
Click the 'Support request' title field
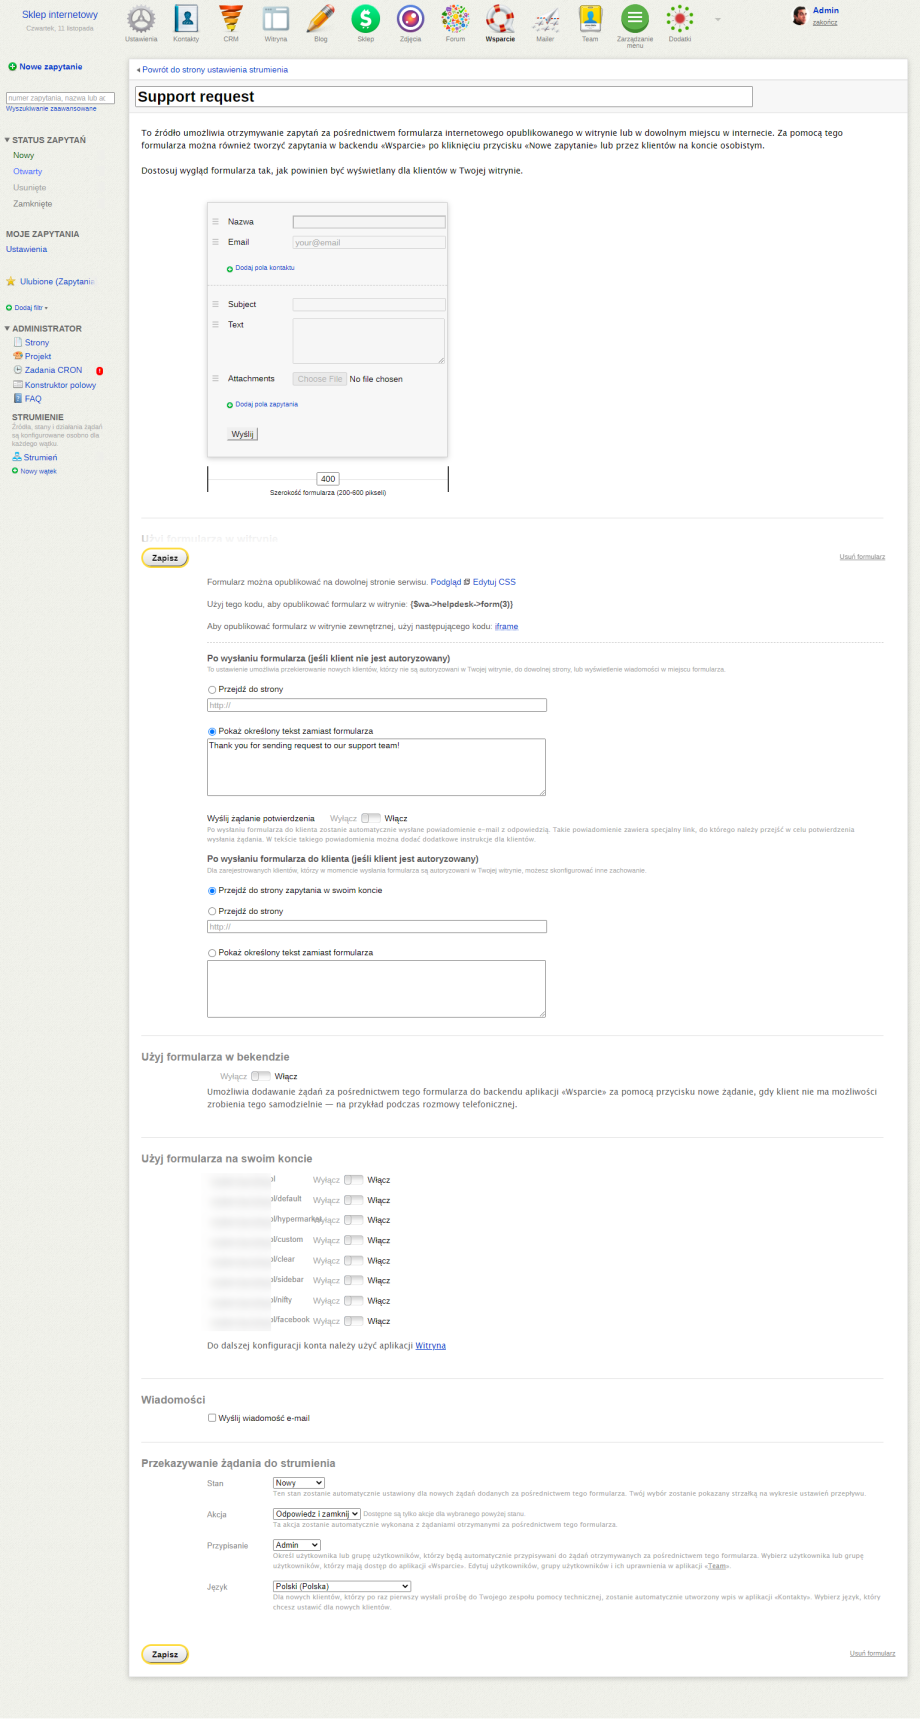tap(443, 97)
